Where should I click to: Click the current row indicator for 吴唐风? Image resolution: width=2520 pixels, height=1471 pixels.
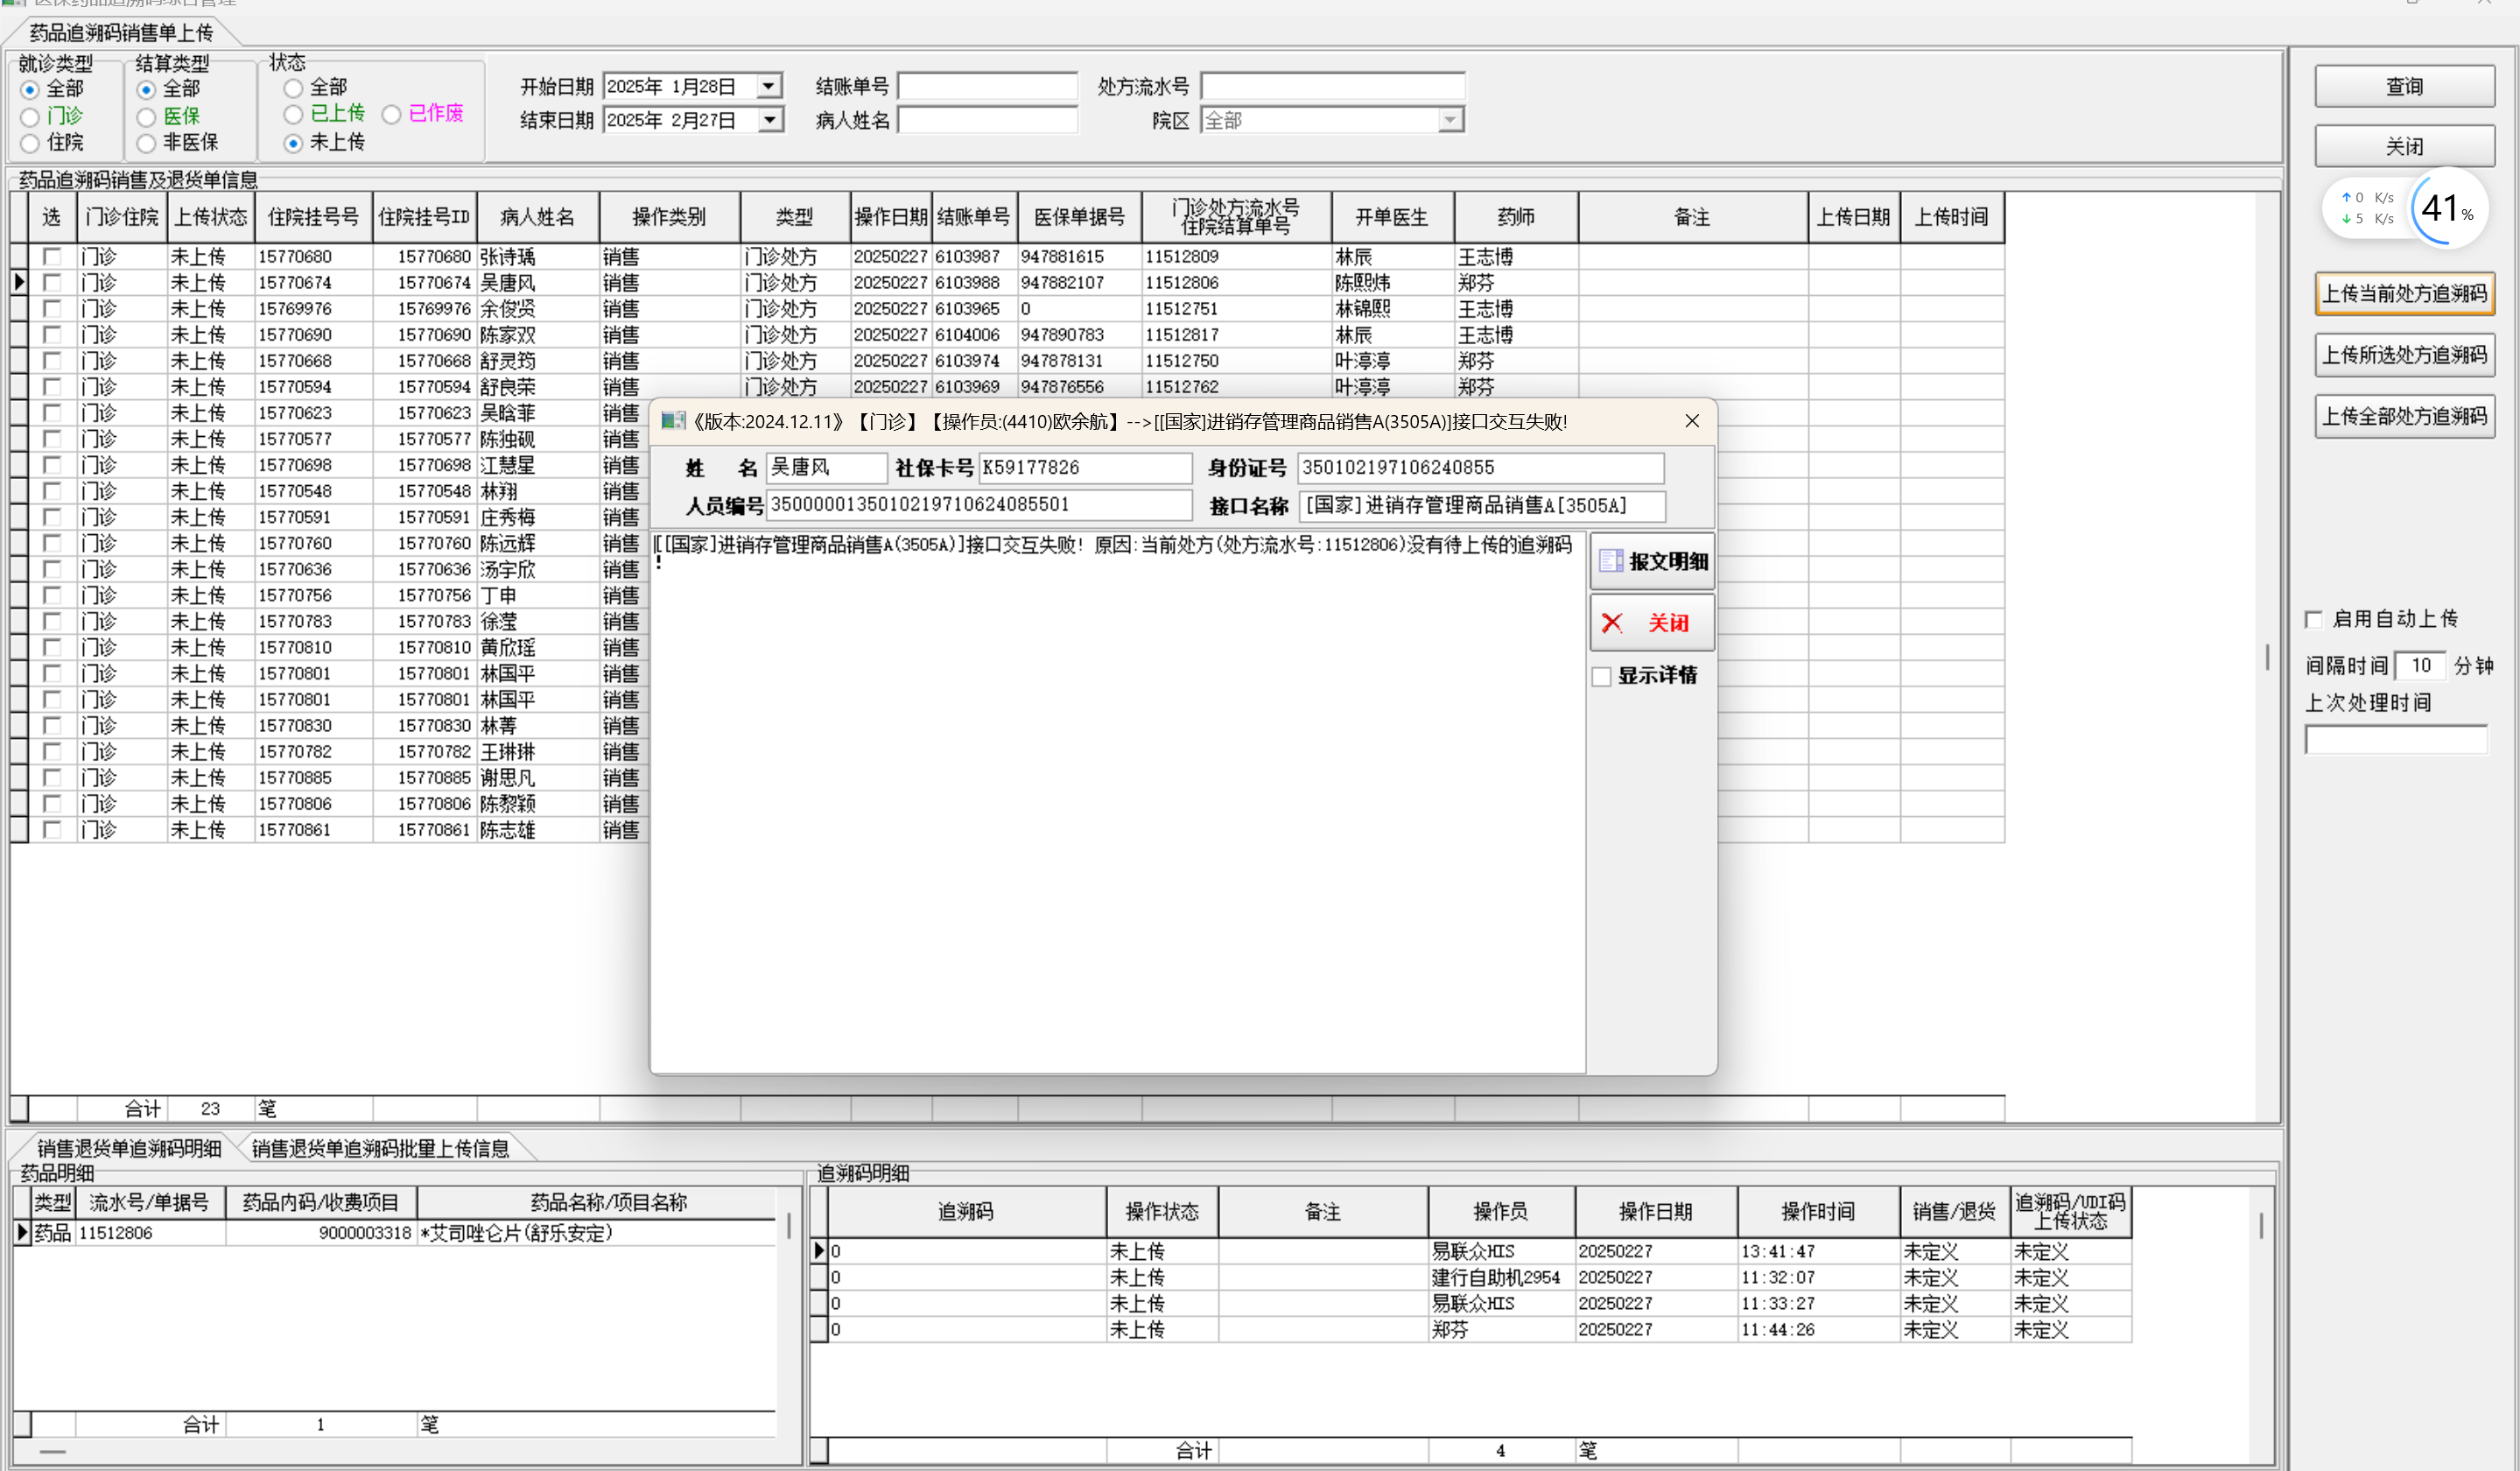click(19, 283)
